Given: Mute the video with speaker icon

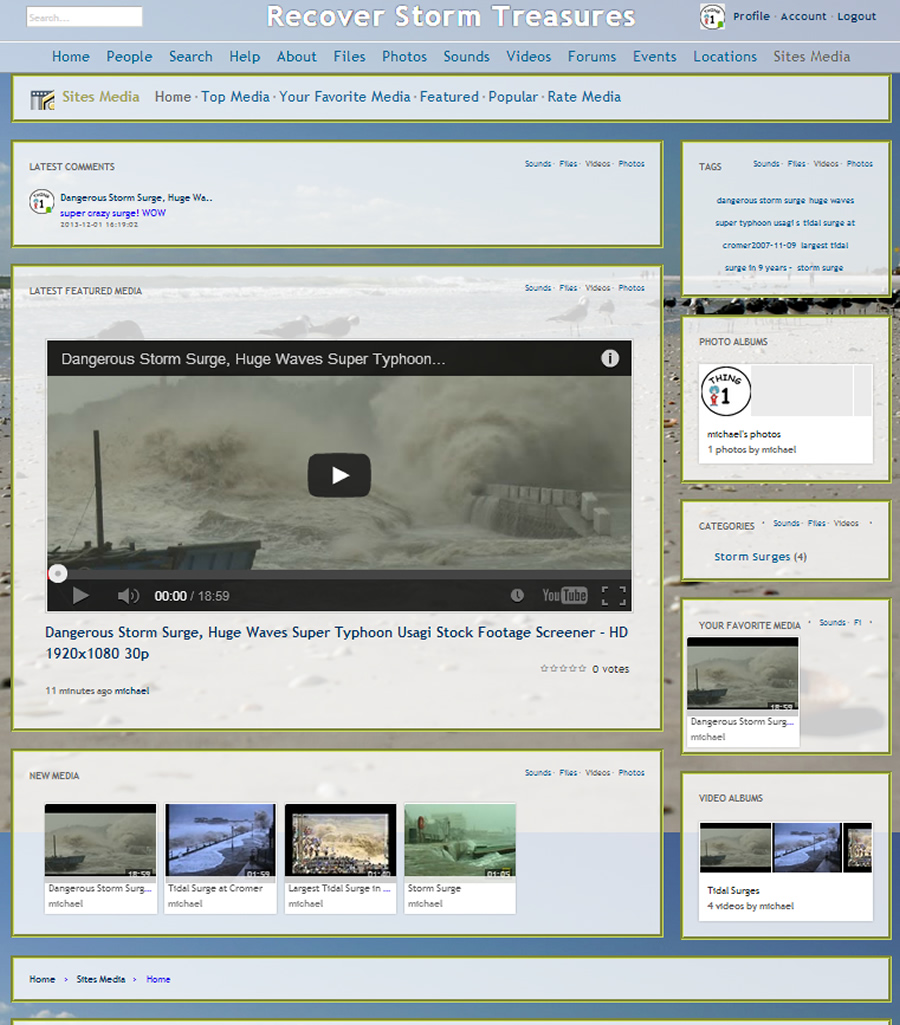Looking at the screenshot, I should pyautogui.click(x=128, y=596).
